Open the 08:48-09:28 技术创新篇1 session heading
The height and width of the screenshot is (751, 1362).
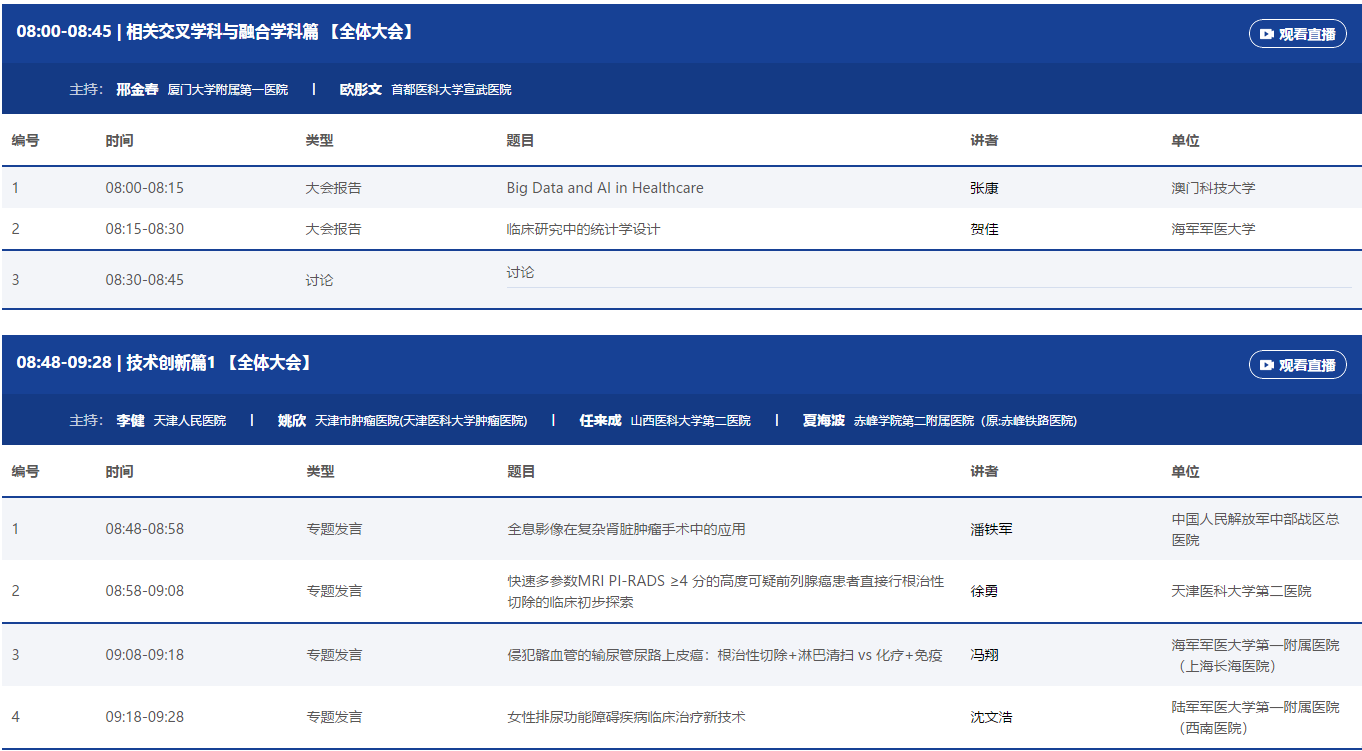click(x=165, y=363)
